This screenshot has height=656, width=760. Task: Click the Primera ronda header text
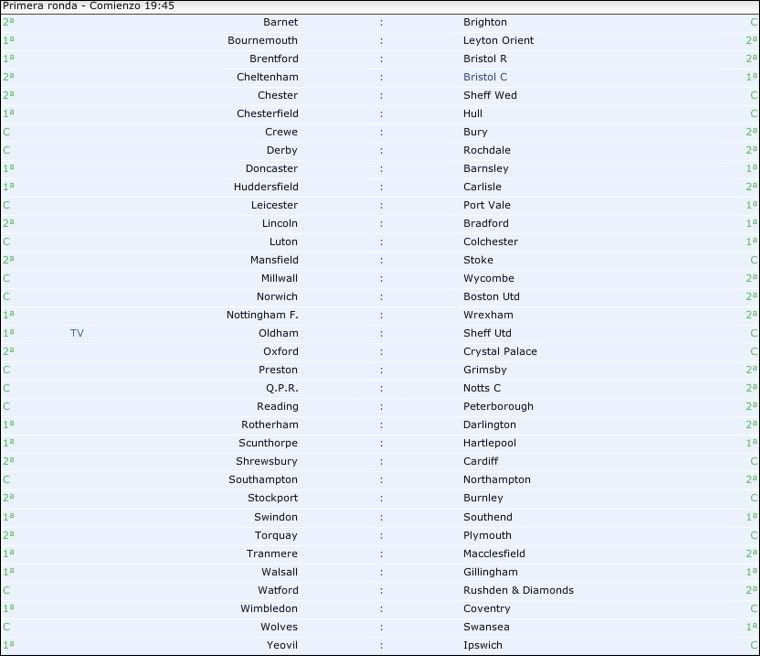(x=88, y=6)
